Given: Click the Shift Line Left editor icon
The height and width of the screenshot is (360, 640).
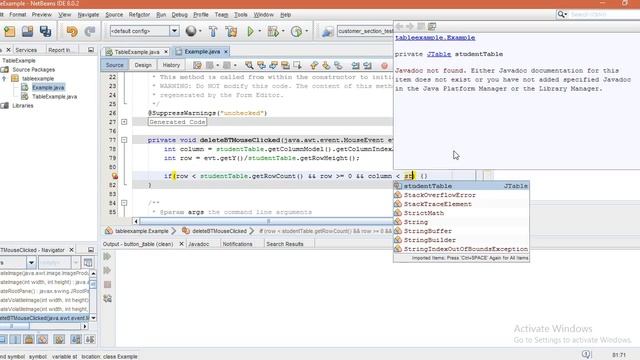Looking at the screenshot, I should click(356, 65).
